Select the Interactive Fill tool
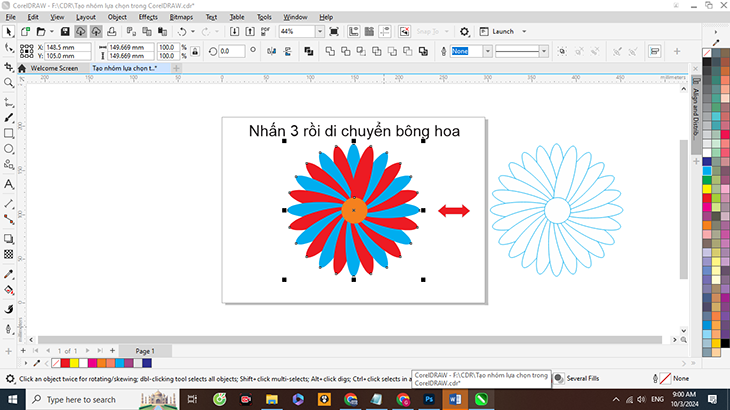730x410 pixels. [x=8, y=290]
